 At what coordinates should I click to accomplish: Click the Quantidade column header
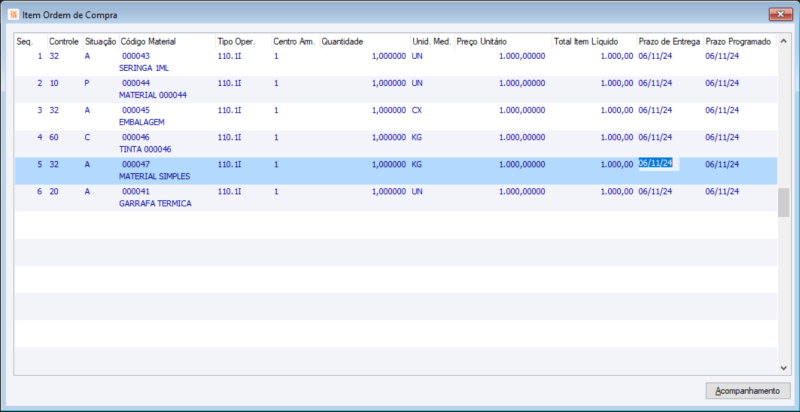point(365,42)
